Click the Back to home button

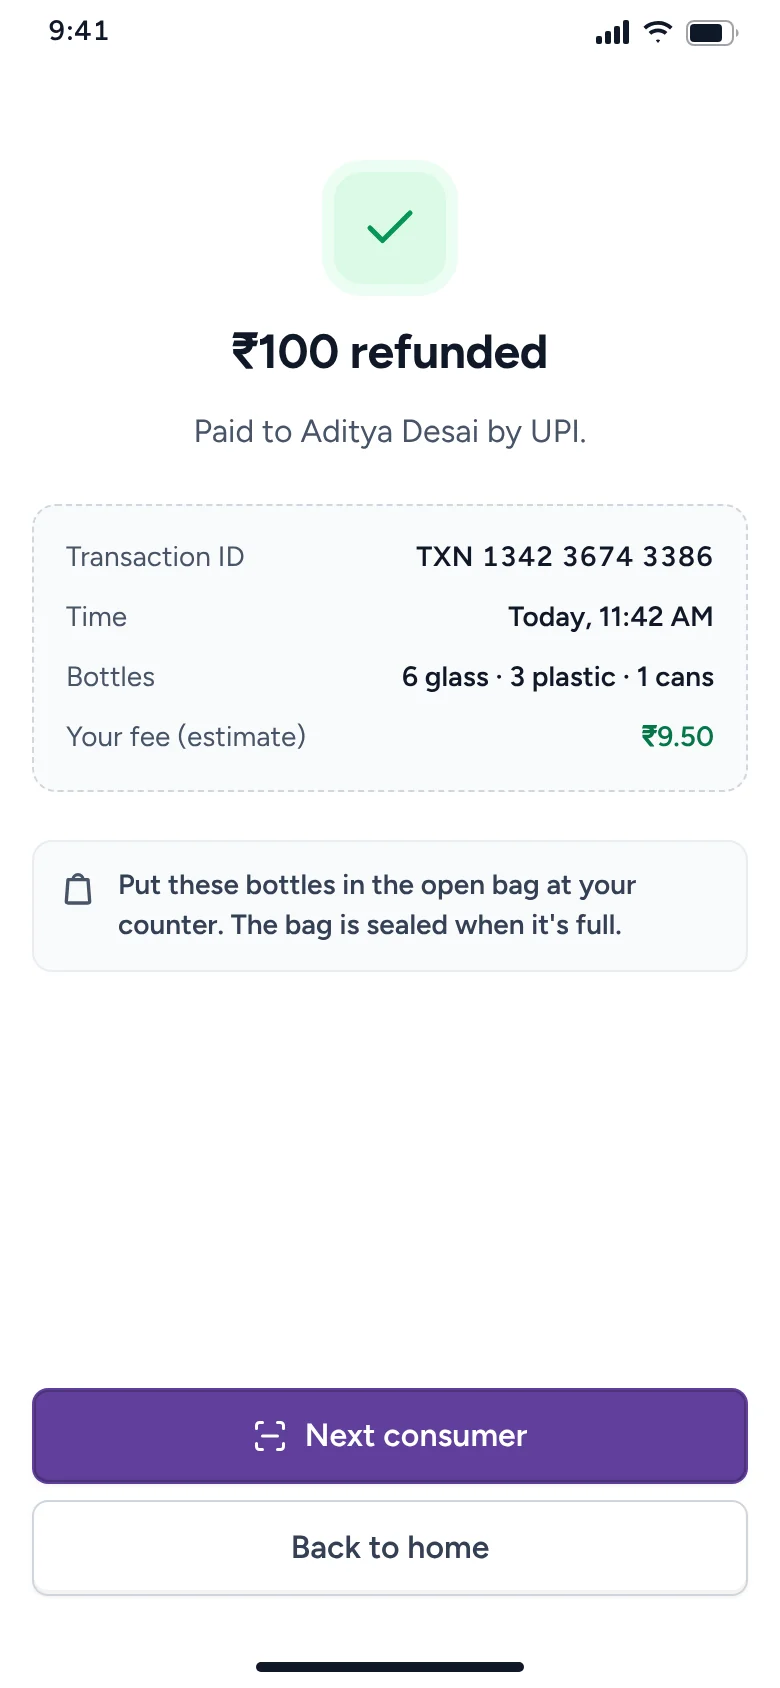(x=390, y=1548)
